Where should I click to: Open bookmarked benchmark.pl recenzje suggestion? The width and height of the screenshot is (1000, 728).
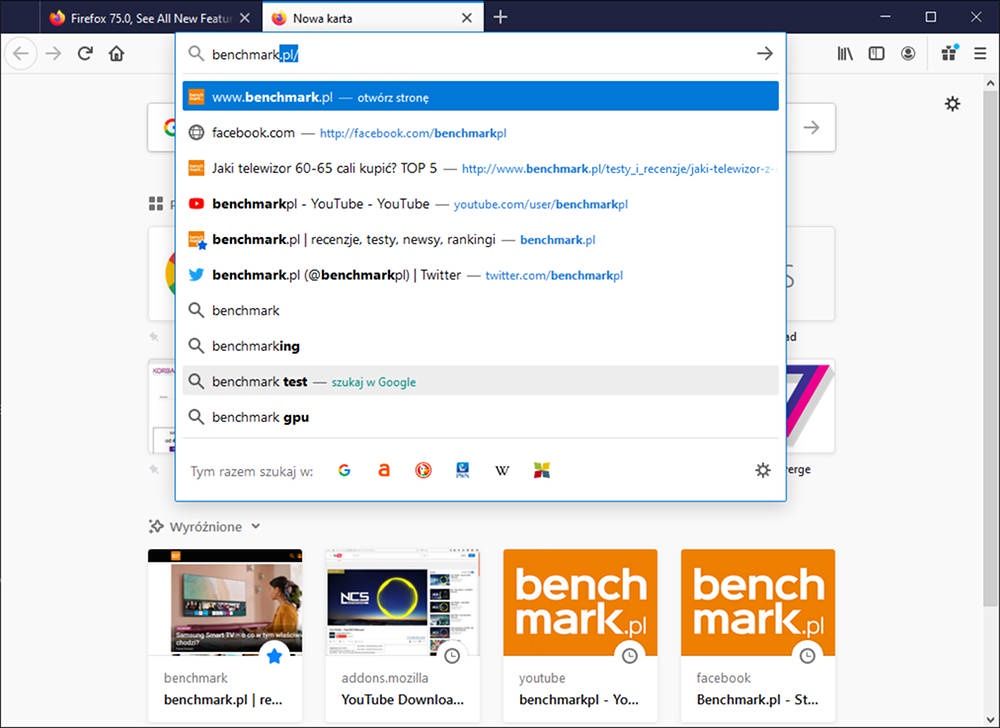coord(480,240)
